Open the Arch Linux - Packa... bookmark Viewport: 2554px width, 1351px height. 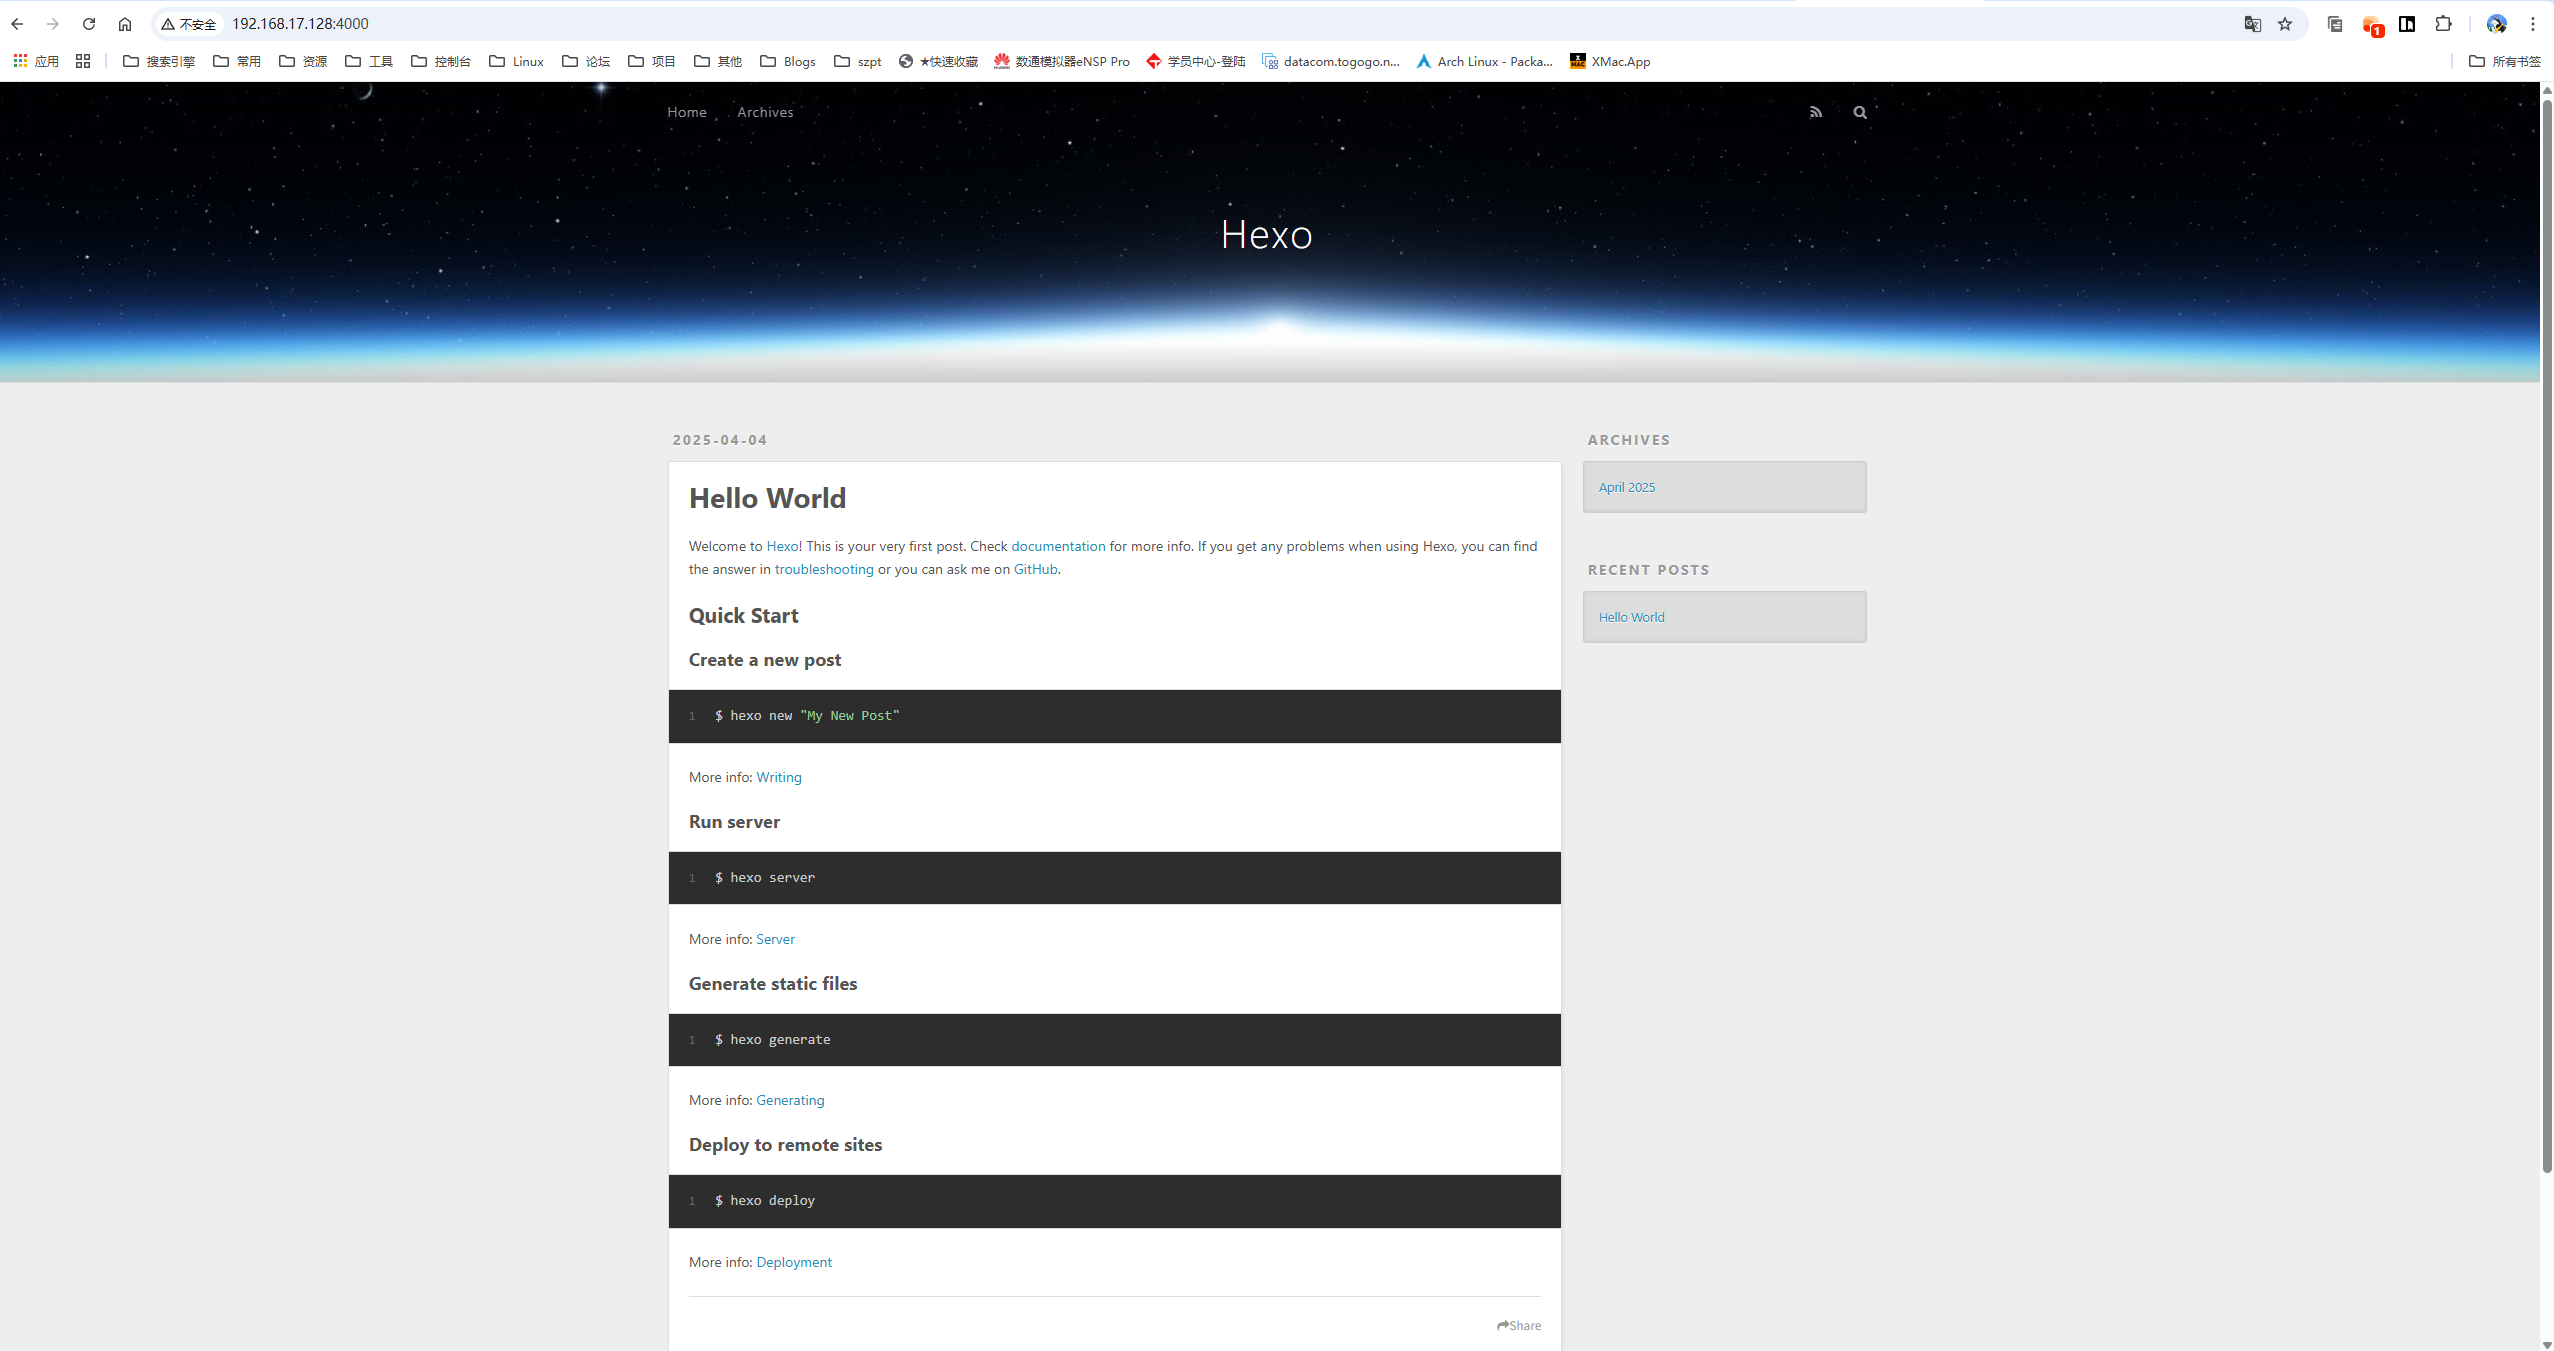1484,61
